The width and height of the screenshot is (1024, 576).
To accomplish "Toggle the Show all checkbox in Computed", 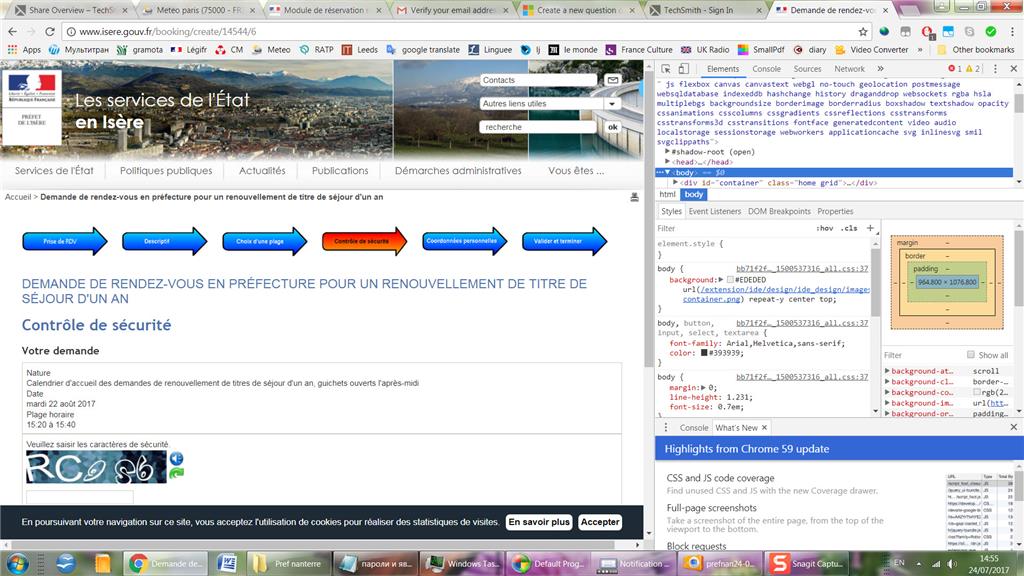I will point(970,355).
